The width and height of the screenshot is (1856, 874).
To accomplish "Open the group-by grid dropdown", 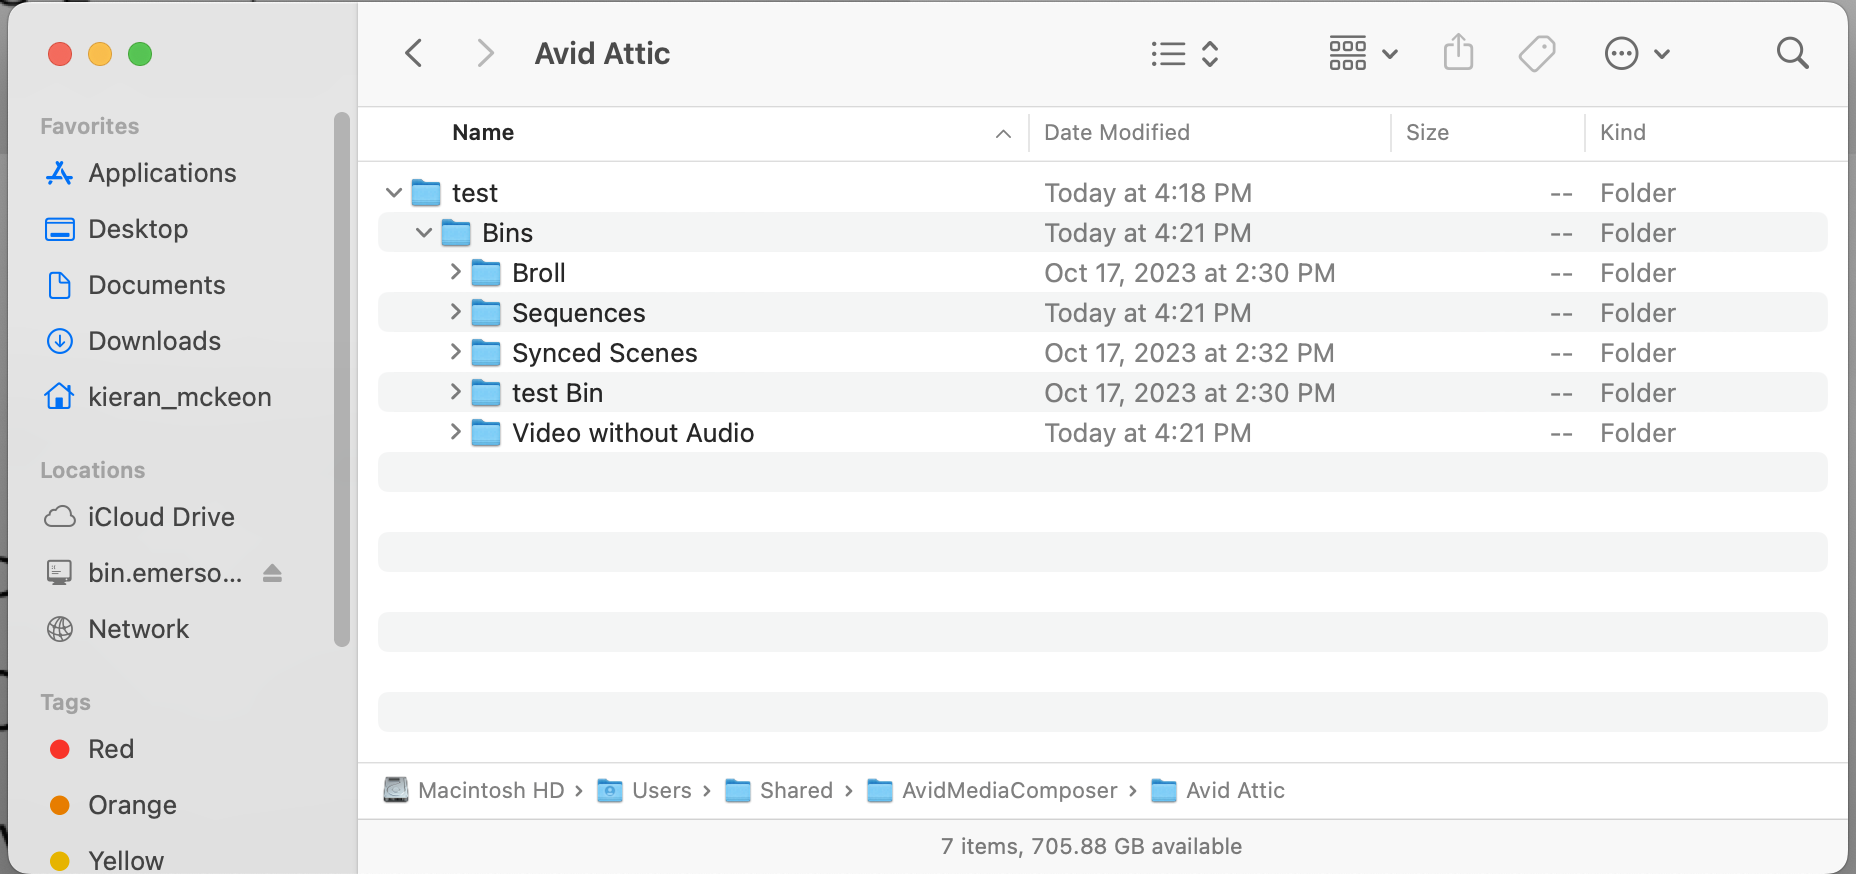I will tap(1363, 53).
